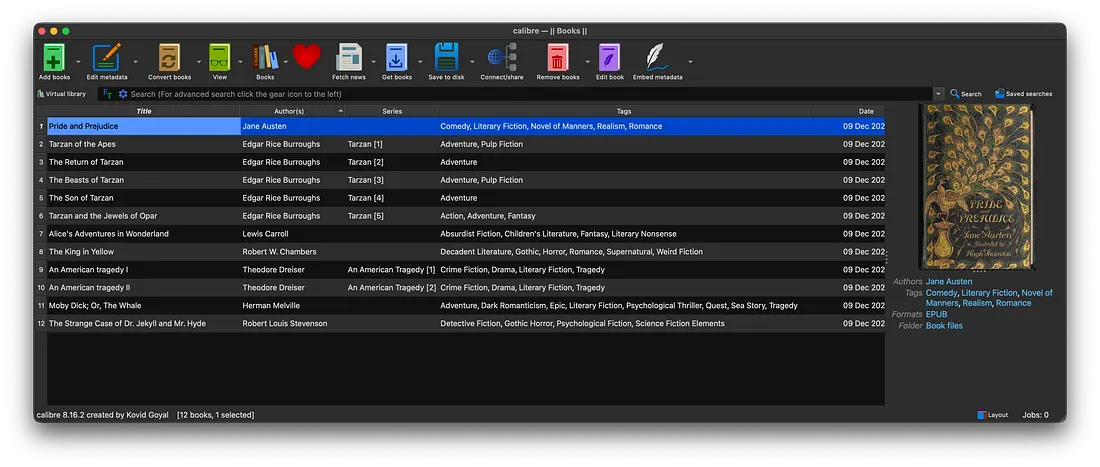Expand the Remove books dropdown arrow
This screenshot has height=467, width=1100.
pyautogui.click(x=587, y=62)
